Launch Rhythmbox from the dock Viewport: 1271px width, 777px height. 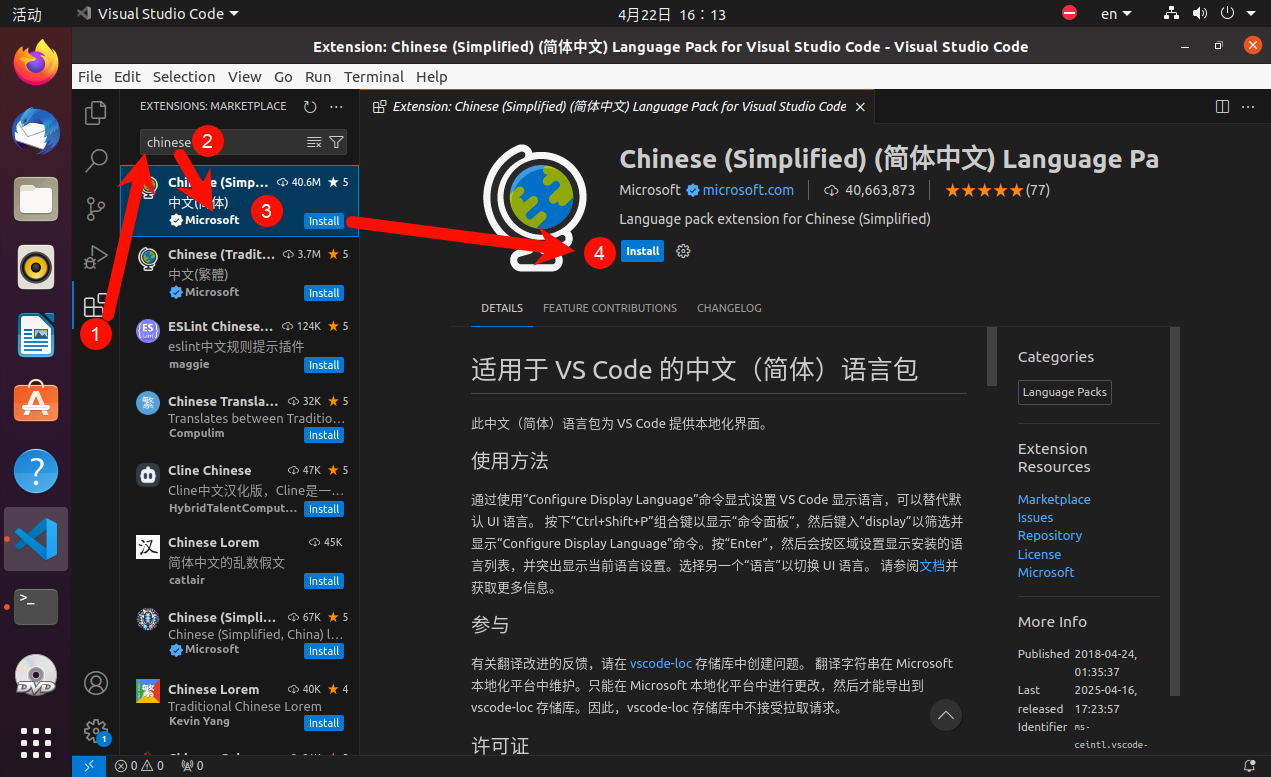click(x=36, y=267)
